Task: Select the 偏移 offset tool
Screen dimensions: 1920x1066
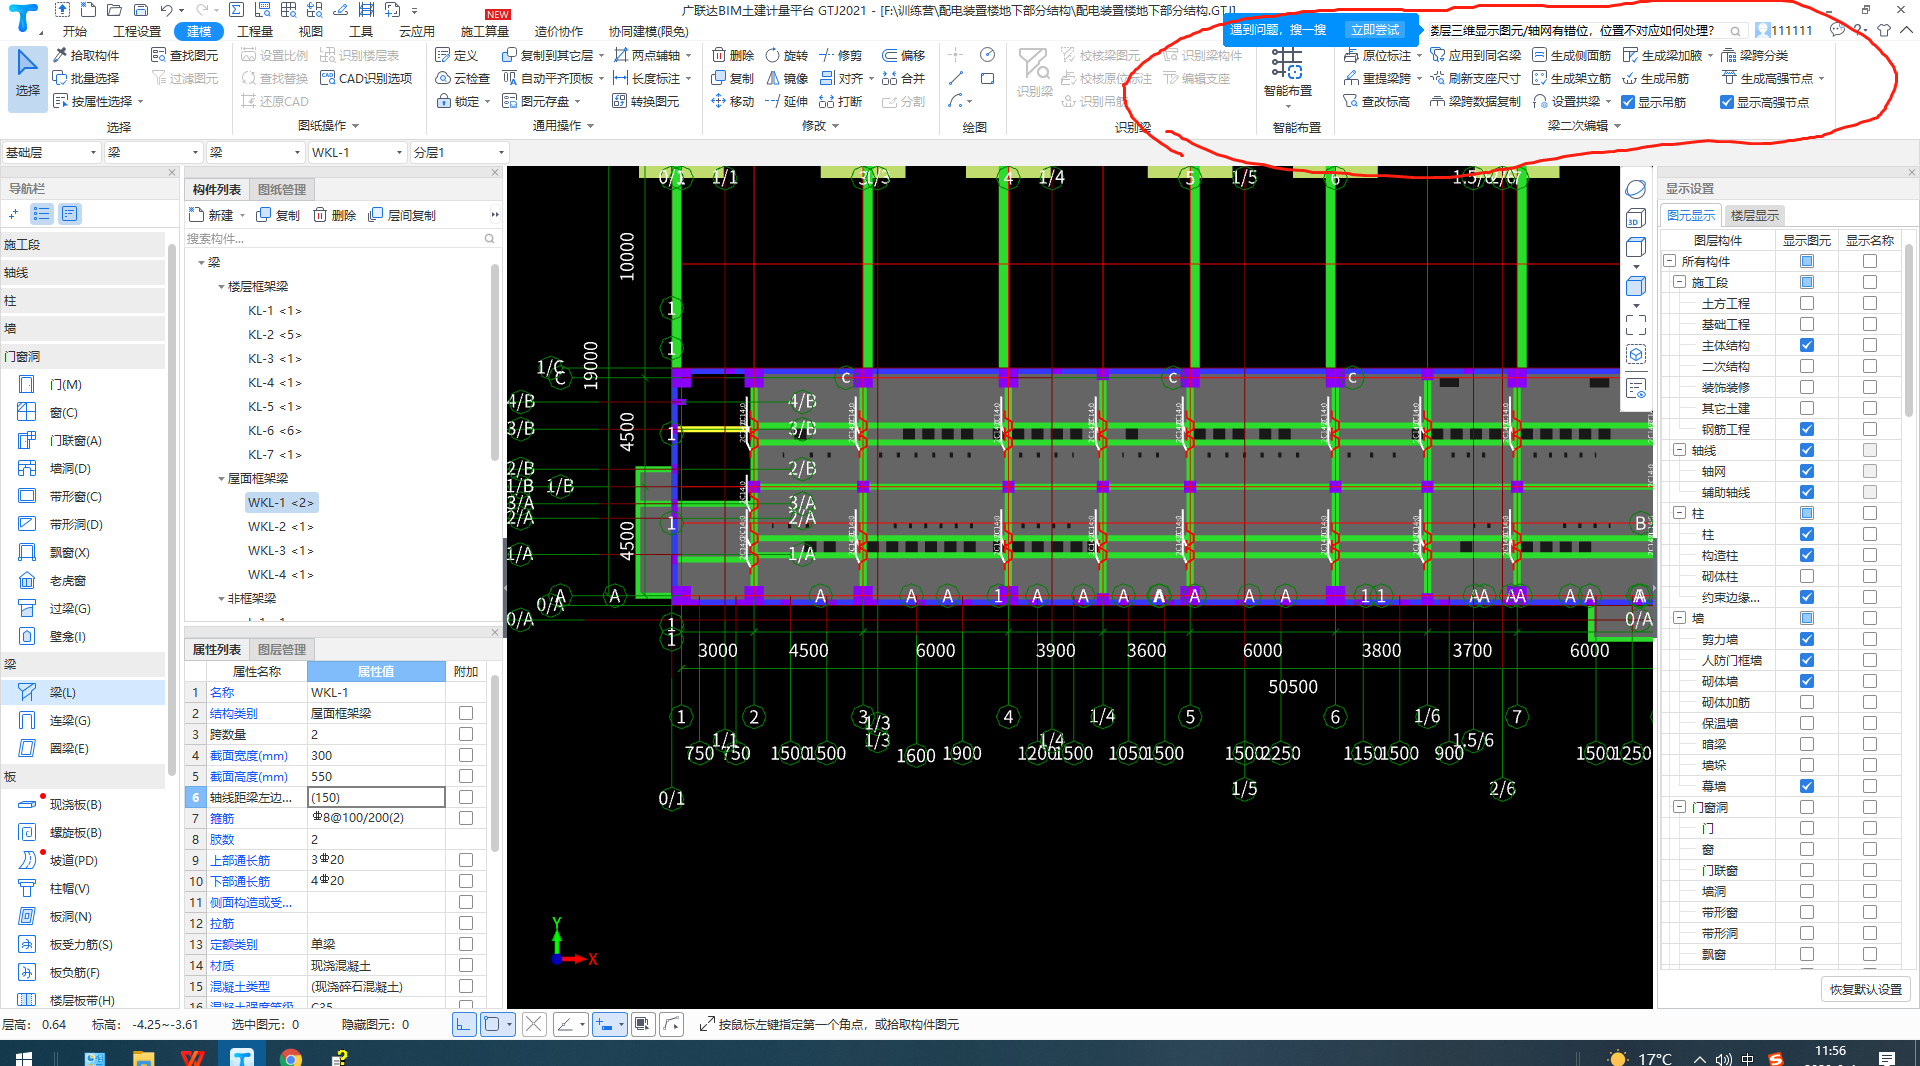Action: 904,55
